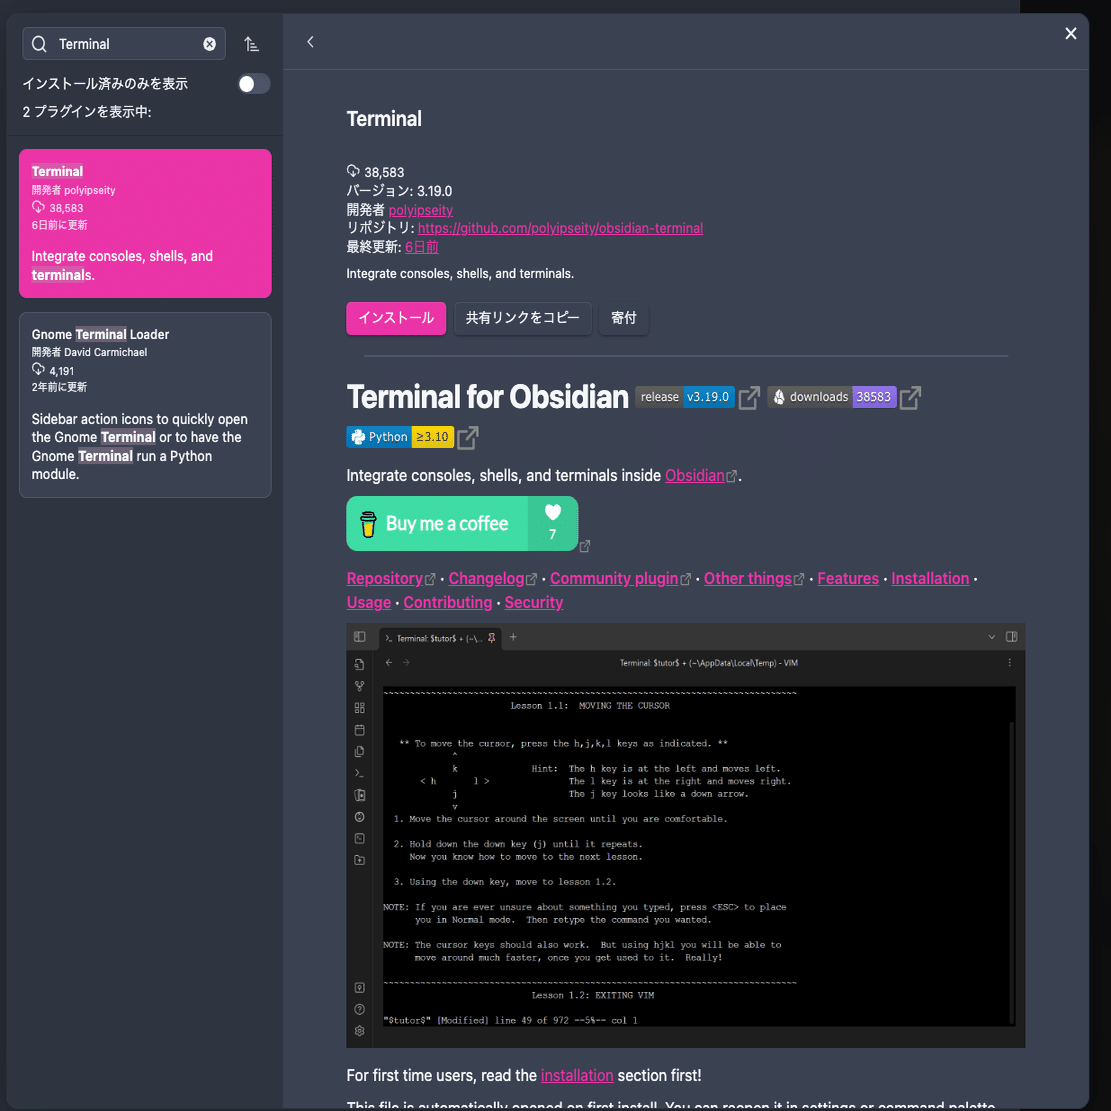The height and width of the screenshot is (1111, 1111).
Task: Open external link icon beside downloads badge
Action: (x=910, y=398)
